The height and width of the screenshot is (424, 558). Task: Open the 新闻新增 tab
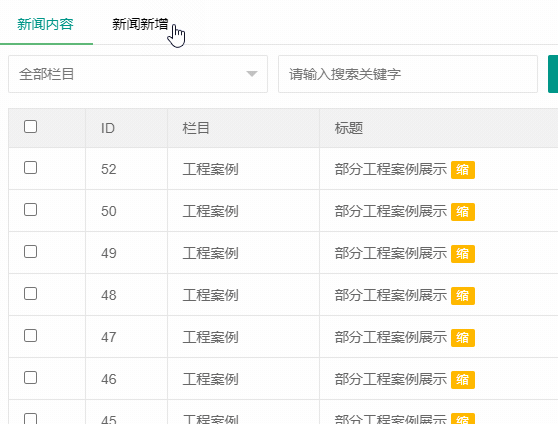click(x=140, y=24)
